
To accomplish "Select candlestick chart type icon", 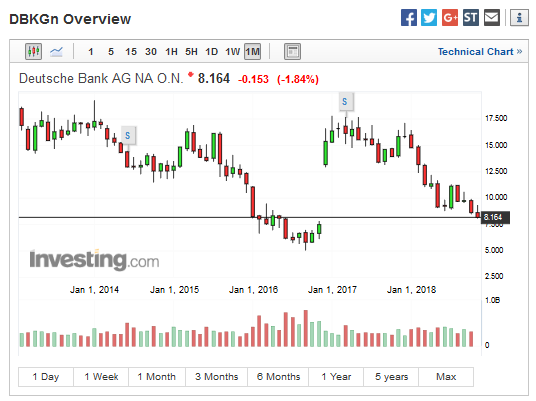I will coord(34,52).
